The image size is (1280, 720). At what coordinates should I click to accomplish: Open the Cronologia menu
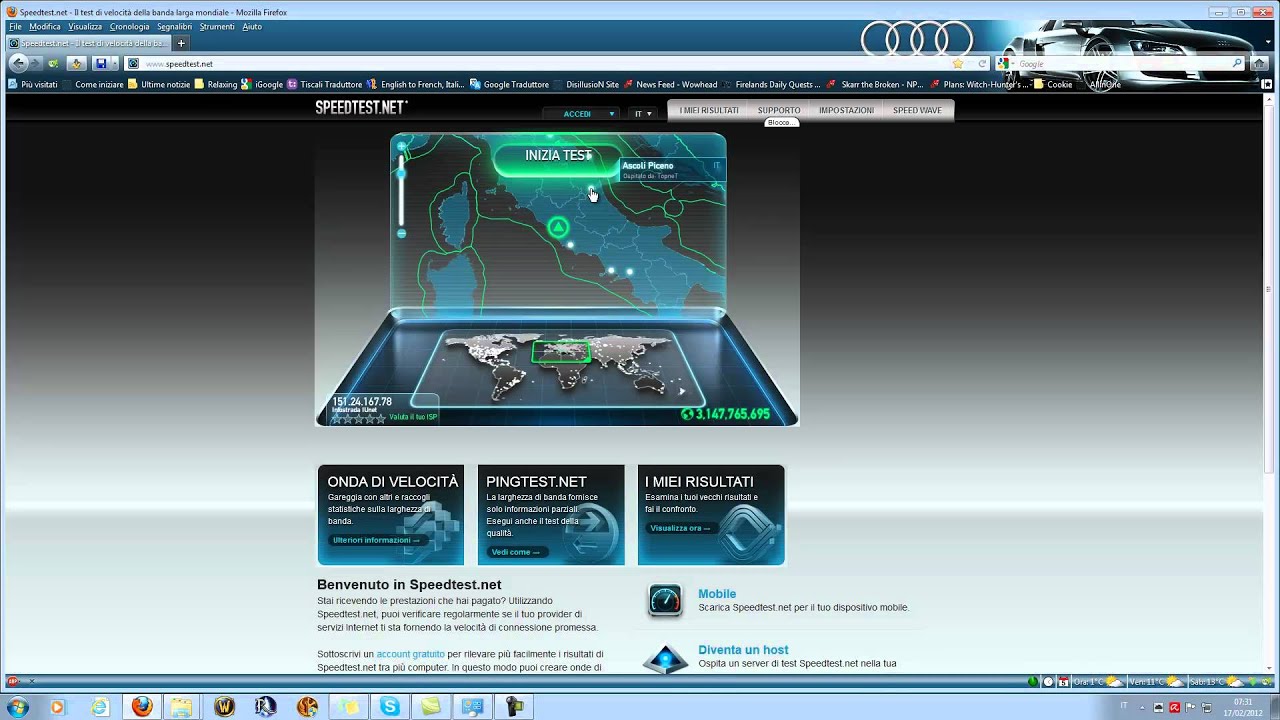129,27
